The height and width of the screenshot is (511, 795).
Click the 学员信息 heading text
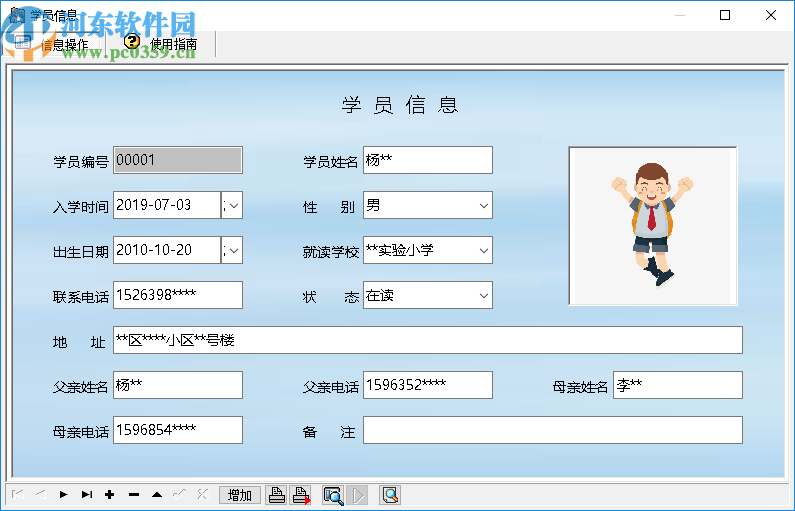(400, 105)
